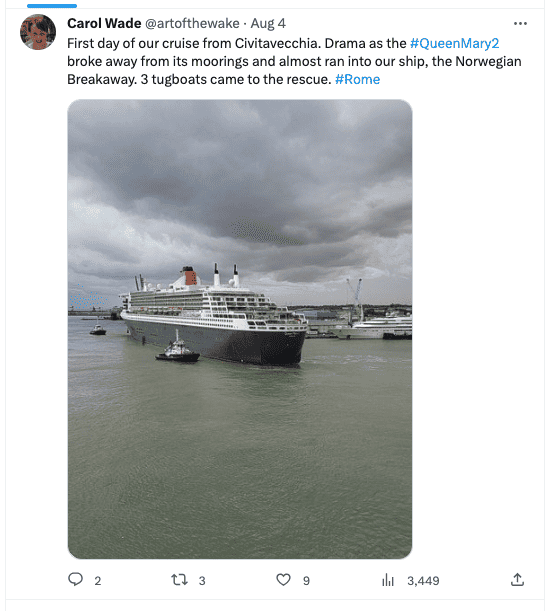
Task: Click the 3,449 views count
Action: pos(423,581)
